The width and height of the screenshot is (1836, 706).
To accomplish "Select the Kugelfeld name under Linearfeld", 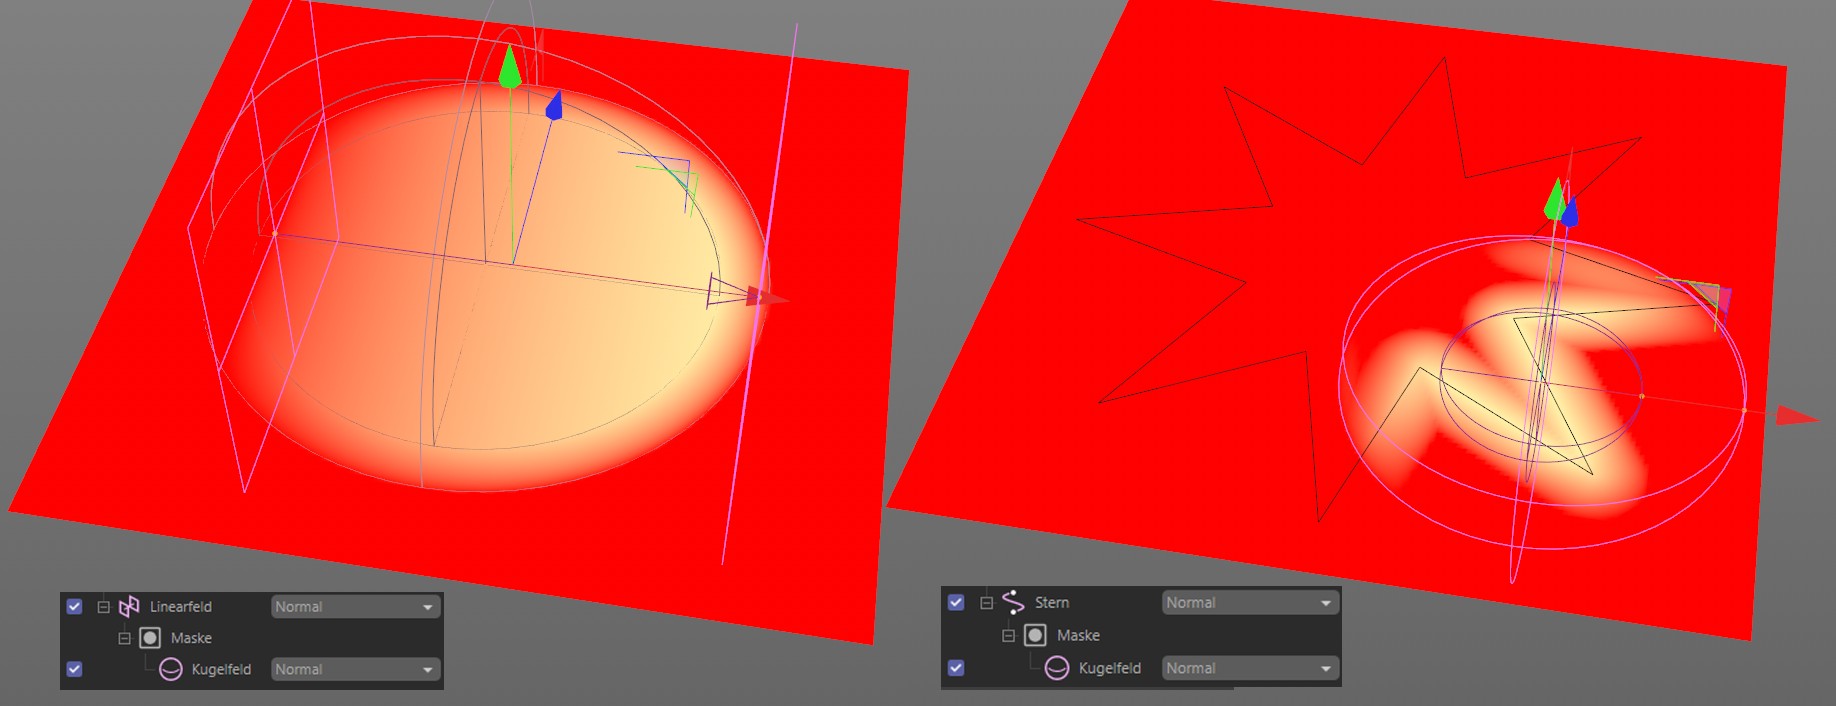I will pos(221,669).
